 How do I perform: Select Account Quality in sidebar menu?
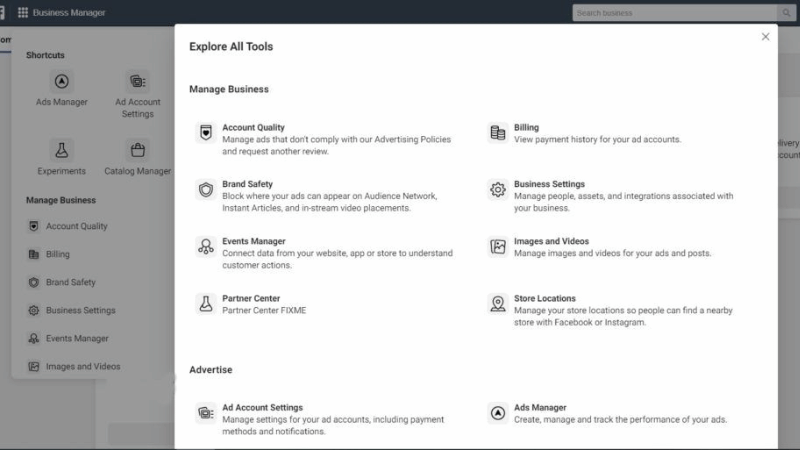click(x=77, y=226)
